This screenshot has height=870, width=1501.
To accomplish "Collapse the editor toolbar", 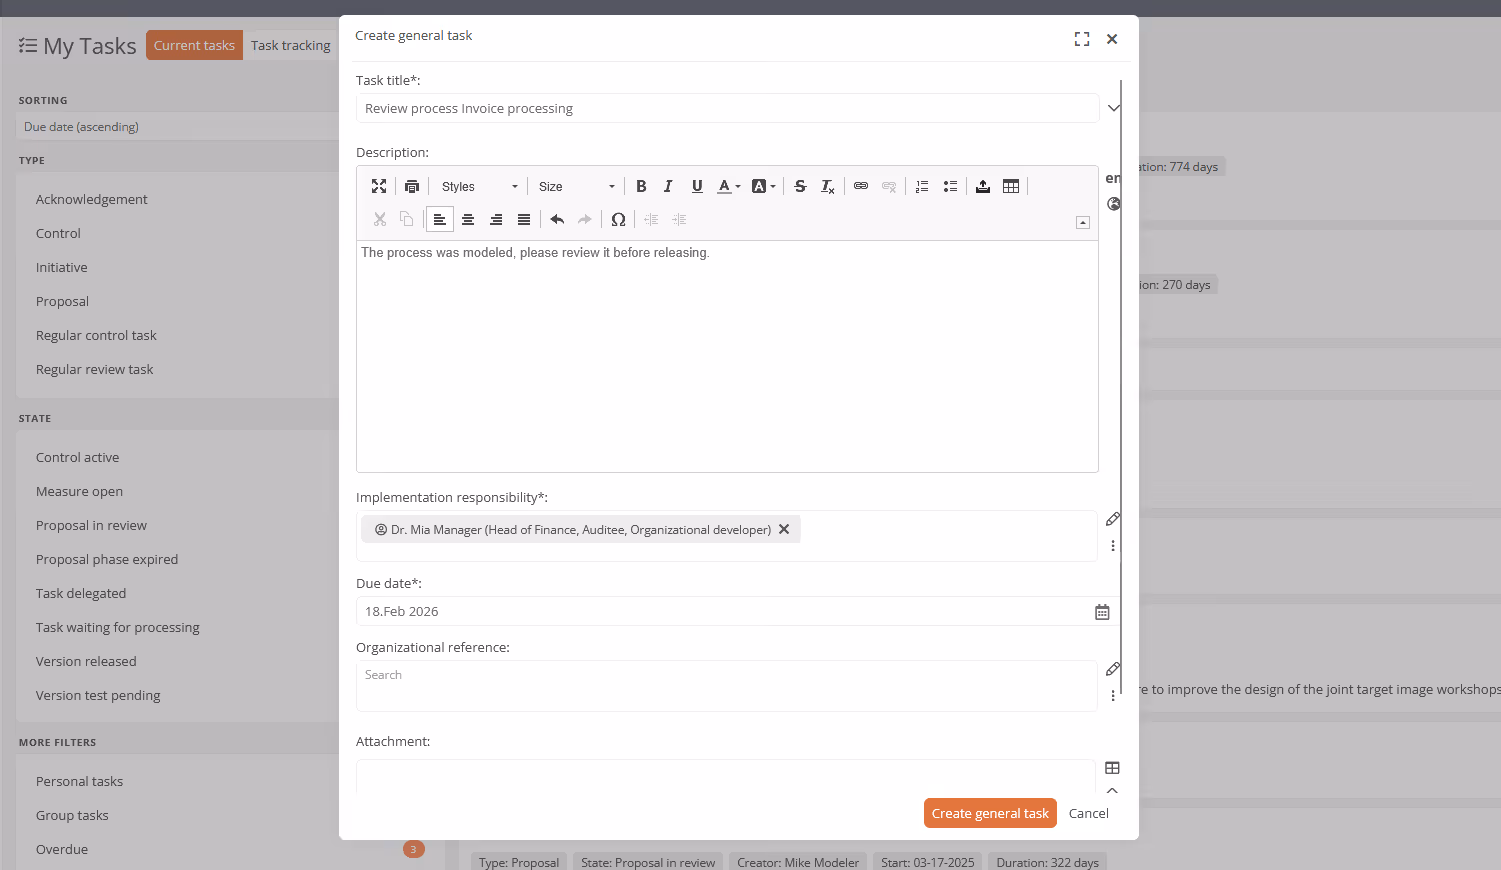I will click(x=1083, y=222).
